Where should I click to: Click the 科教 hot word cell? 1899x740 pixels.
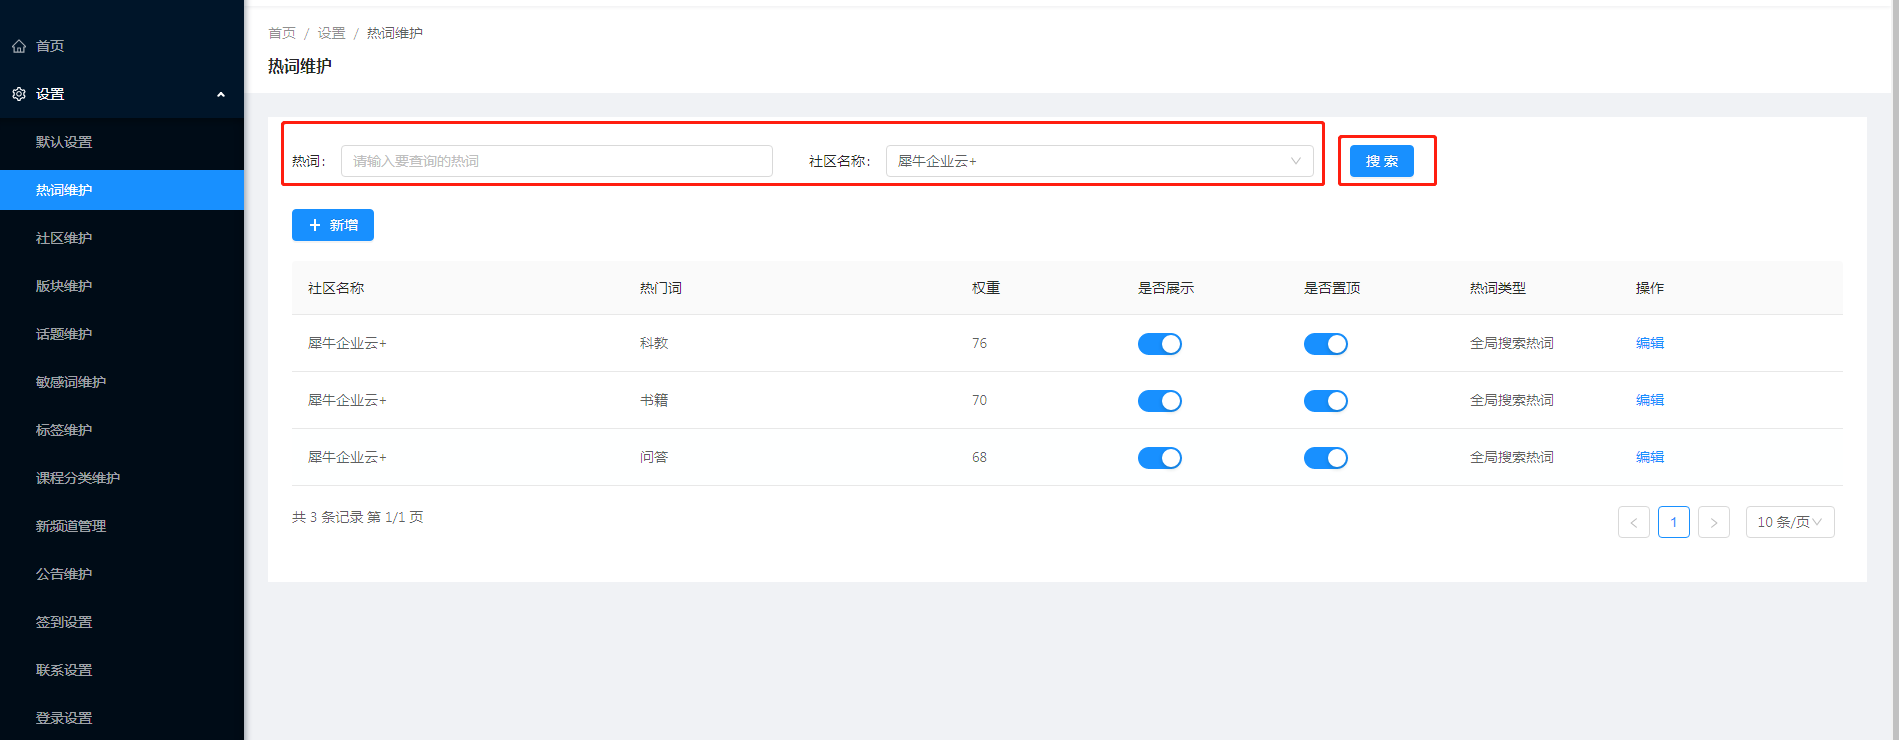[654, 343]
